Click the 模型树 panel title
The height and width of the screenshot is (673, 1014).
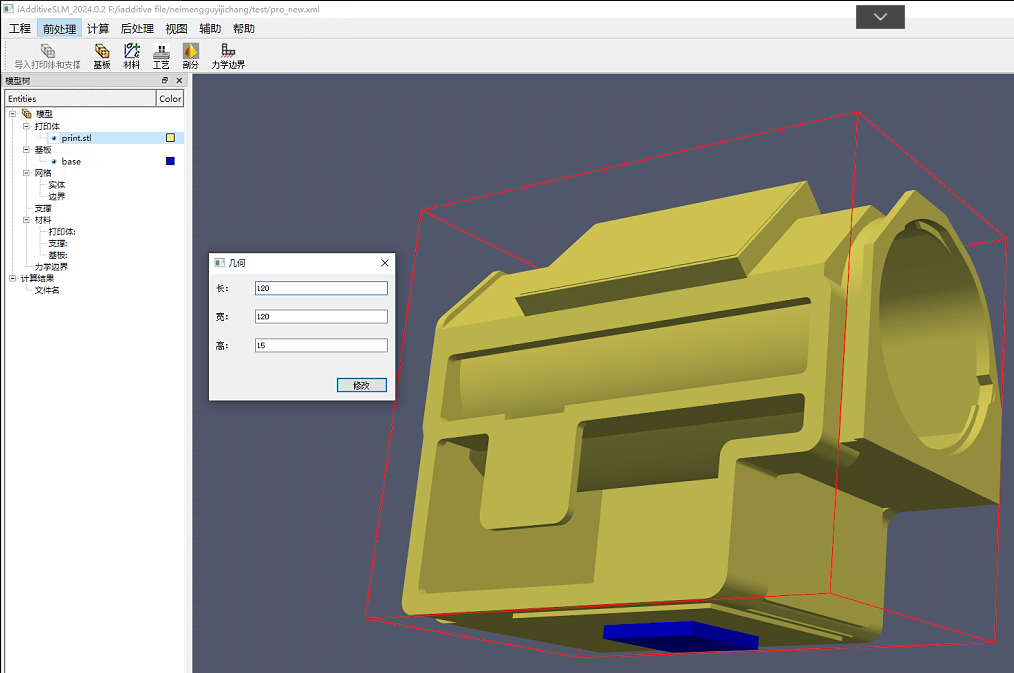click(x=18, y=81)
